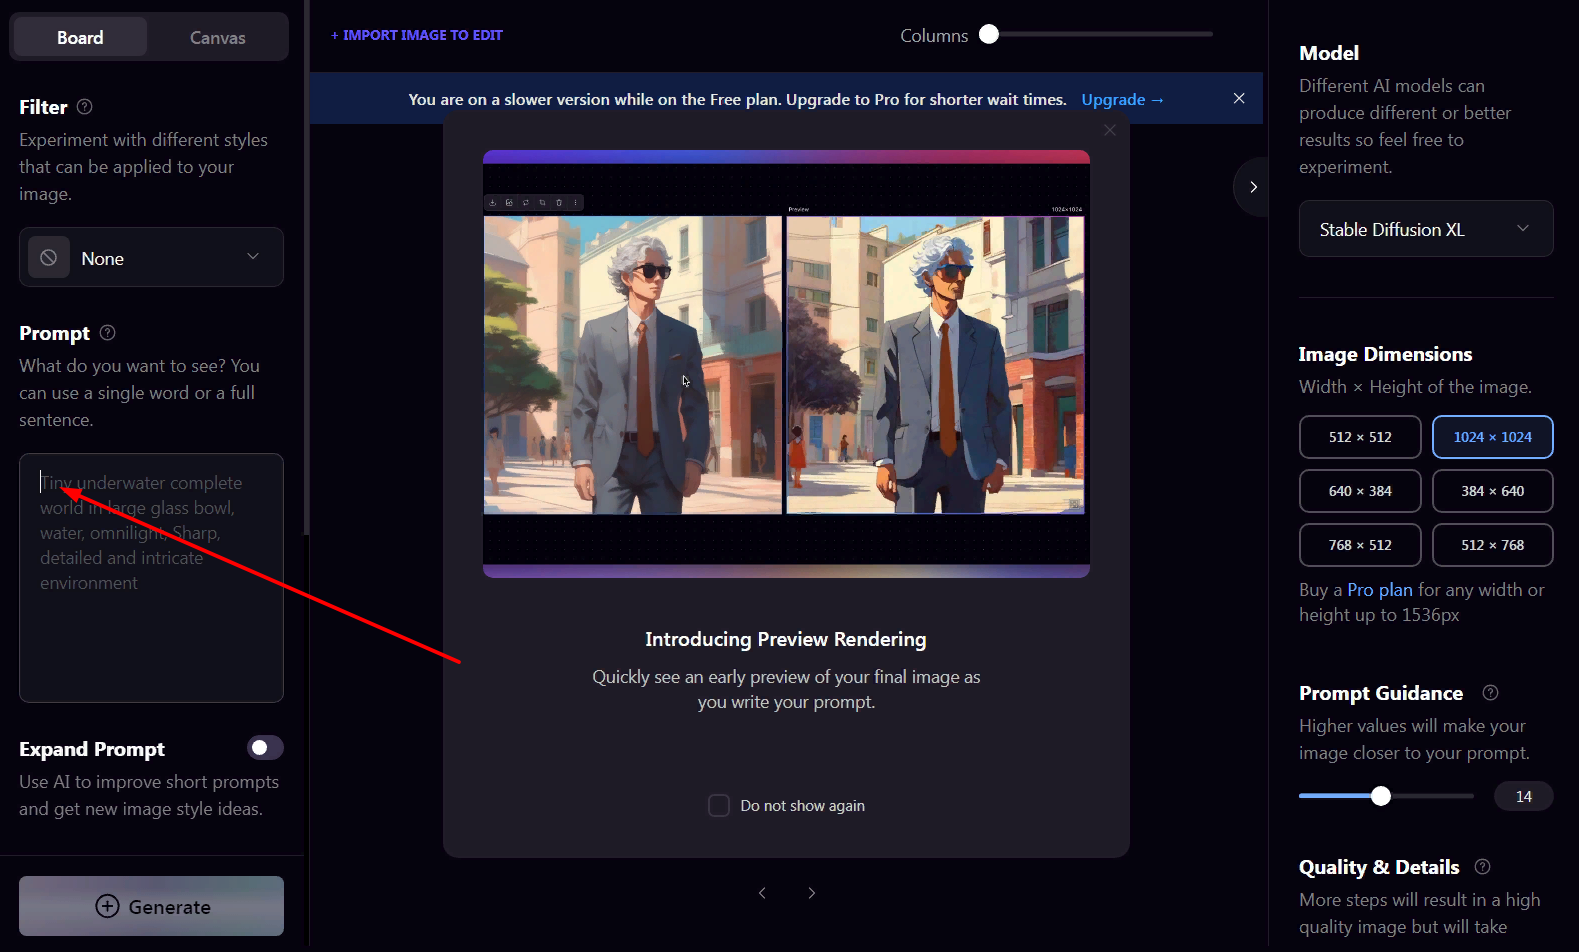Dismiss the Free plan upgrade banner
Viewport: 1579px width, 952px height.
pos(1239,99)
